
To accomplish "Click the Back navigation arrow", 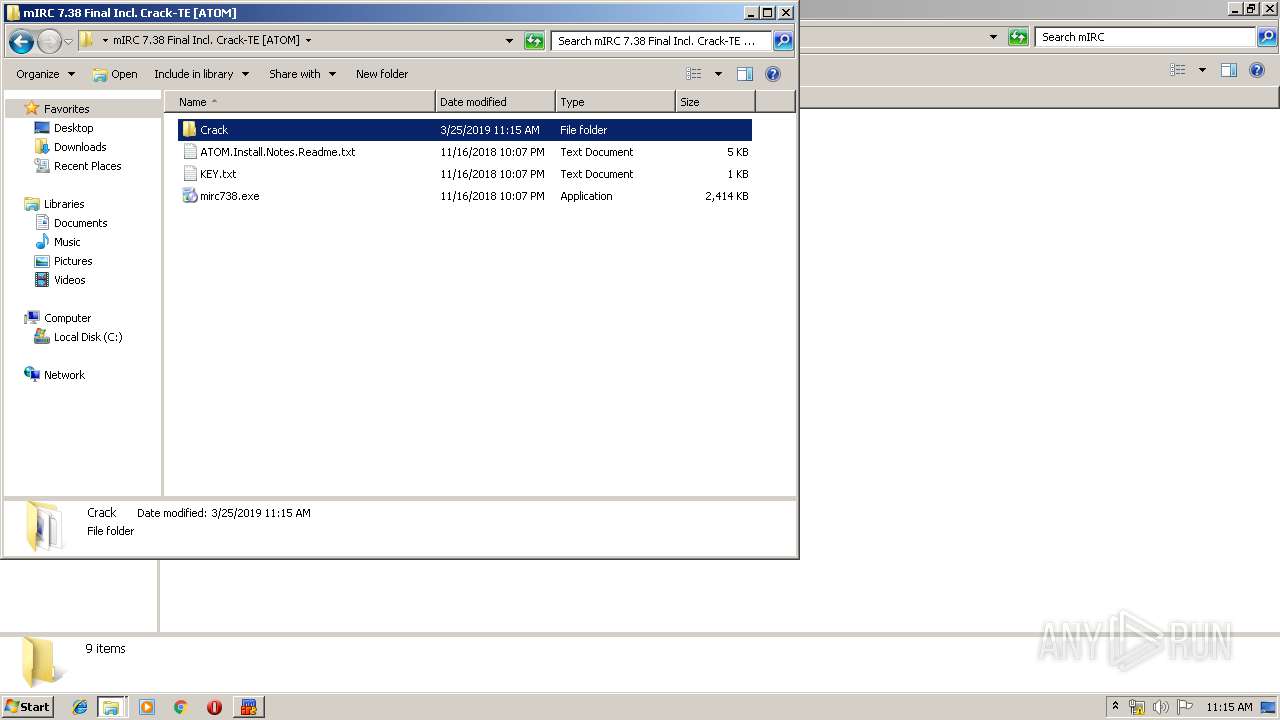I will pos(20,41).
